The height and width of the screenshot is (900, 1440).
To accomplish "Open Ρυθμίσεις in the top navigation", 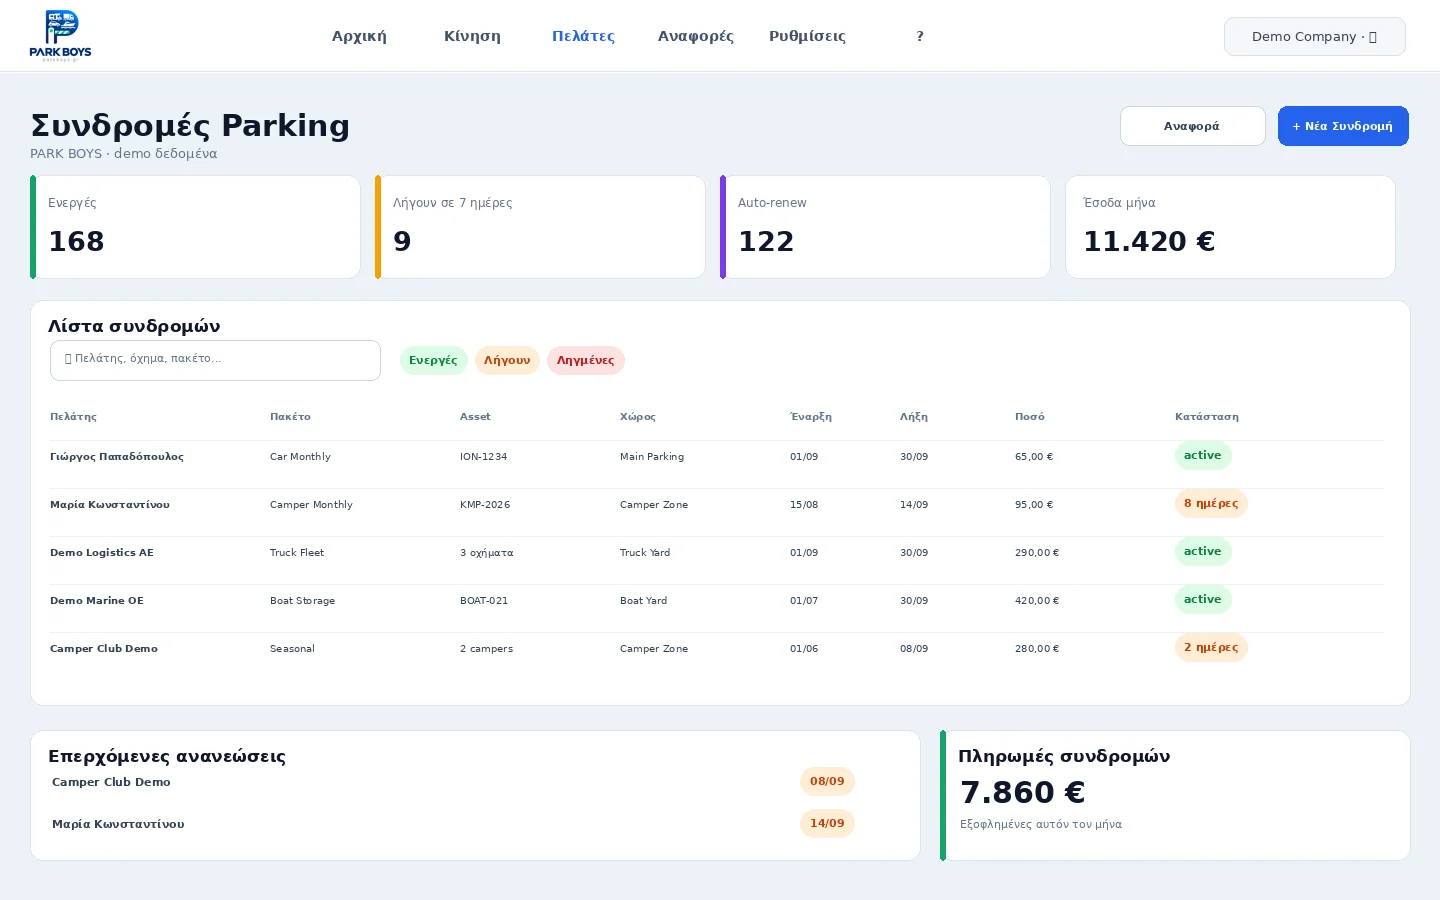I will (x=807, y=36).
